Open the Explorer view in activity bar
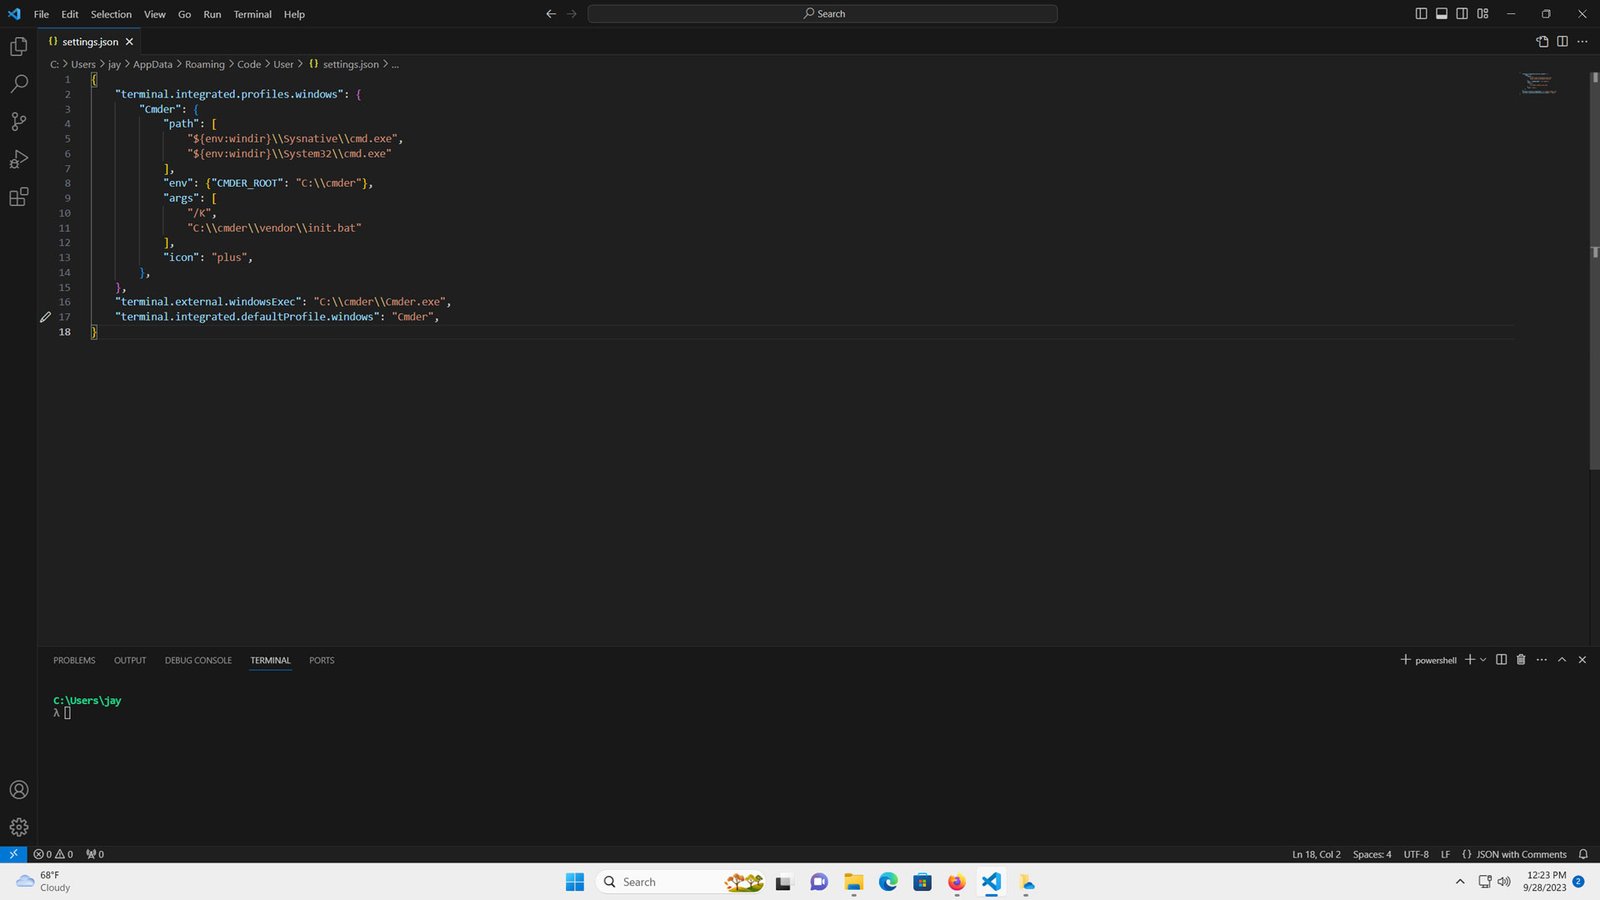The height and width of the screenshot is (900, 1600). (x=18, y=47)
